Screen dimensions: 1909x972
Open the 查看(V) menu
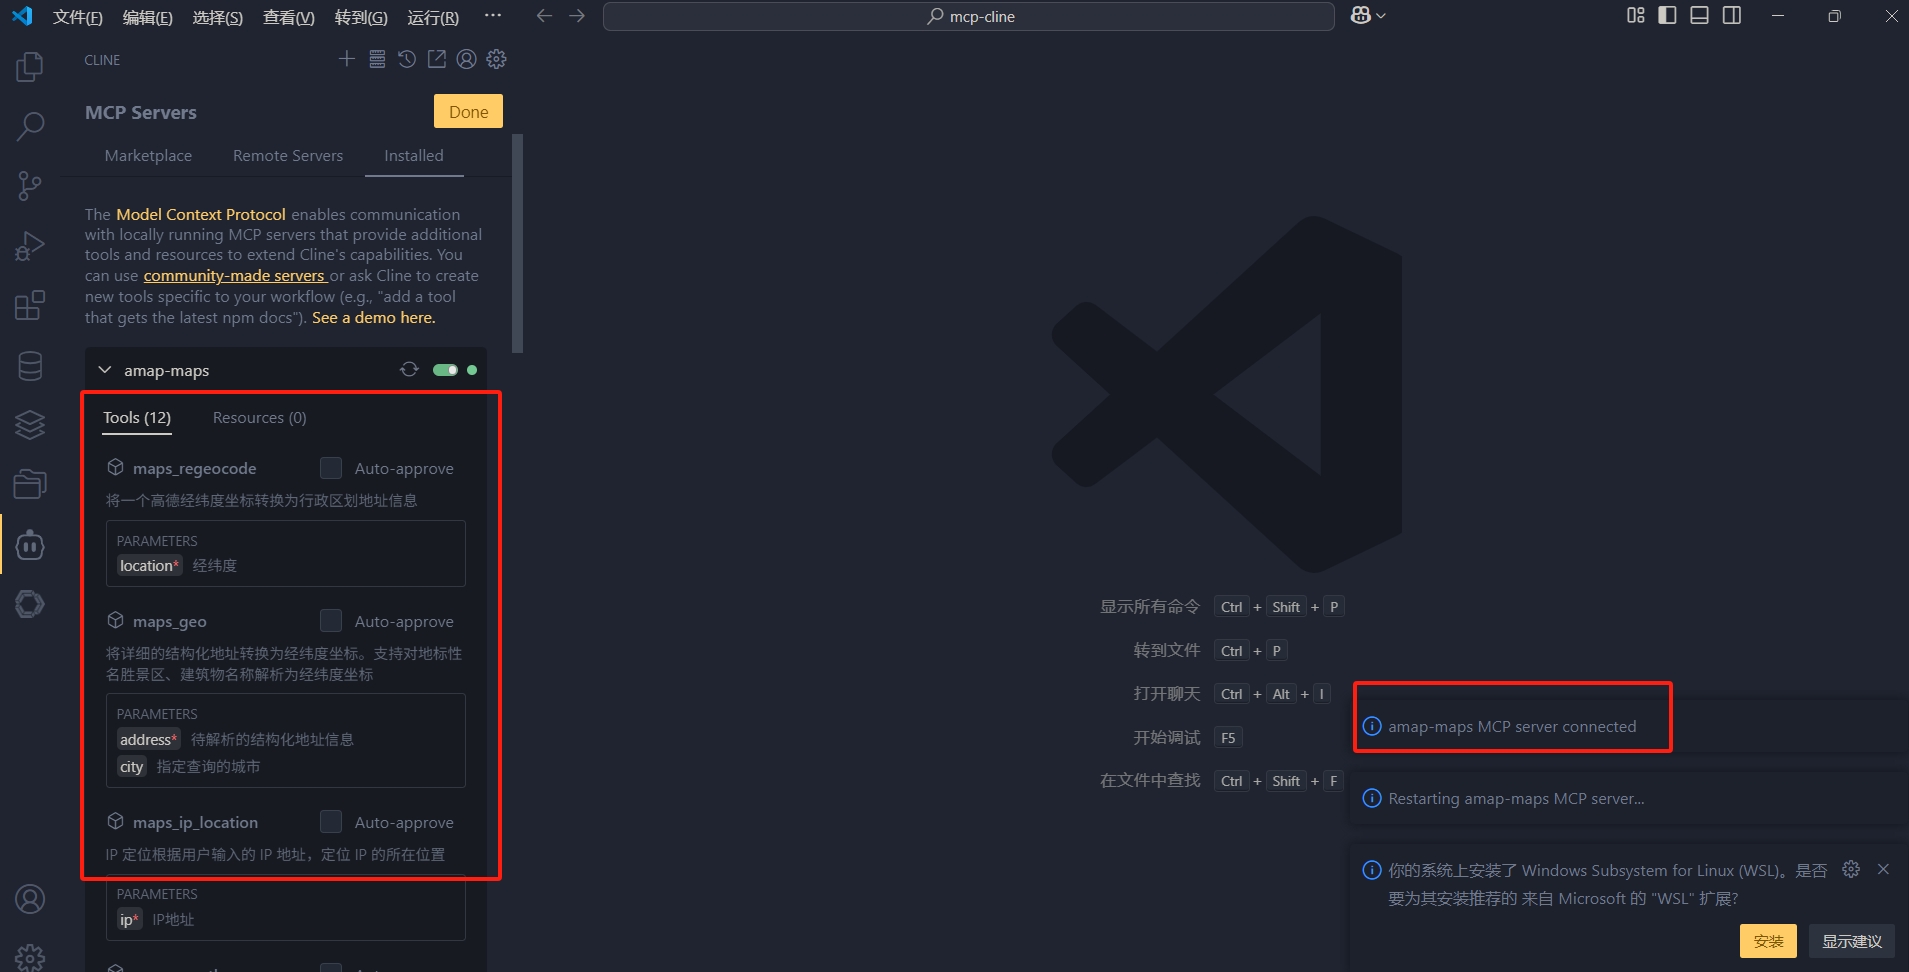[x=288, y=17]
